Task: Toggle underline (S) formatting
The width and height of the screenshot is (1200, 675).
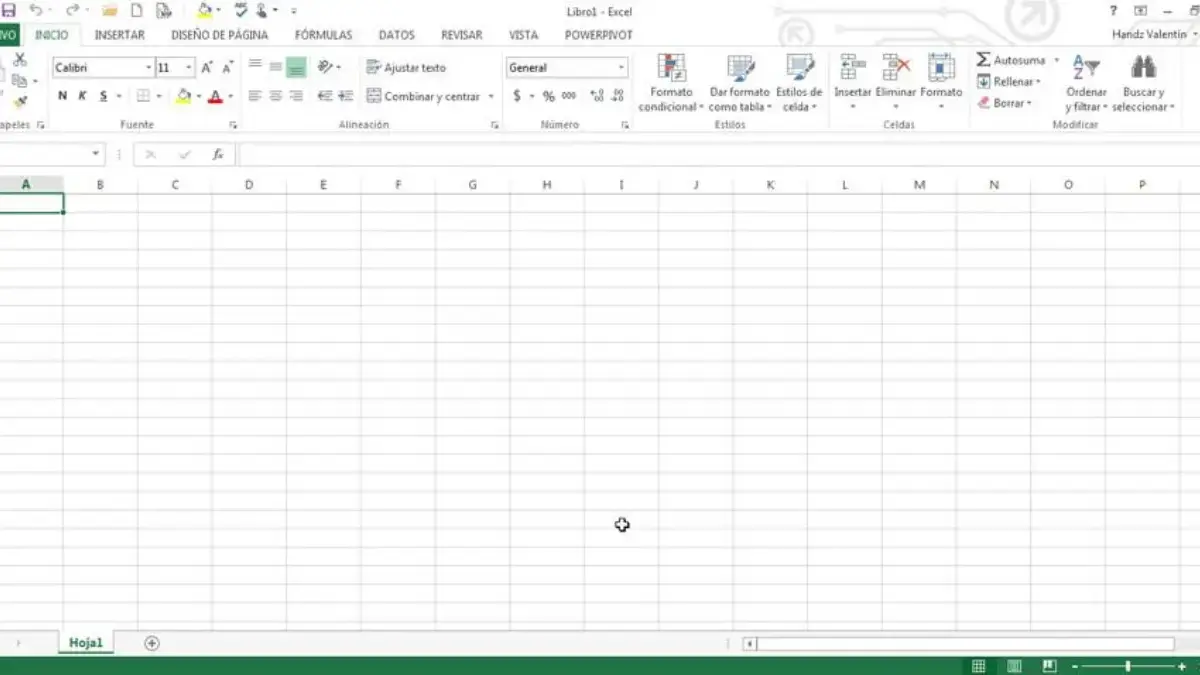Action: (x=103, y=96)
